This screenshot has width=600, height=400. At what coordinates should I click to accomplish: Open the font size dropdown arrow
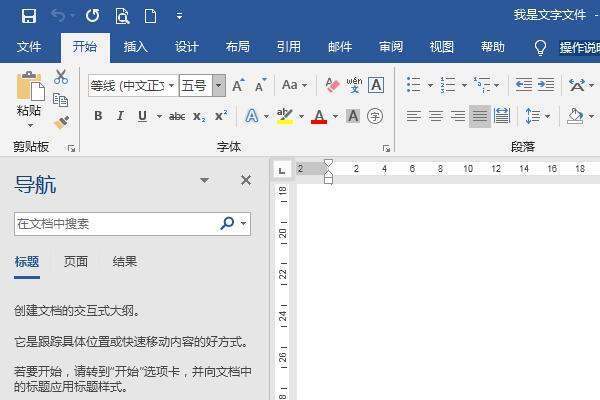coord(218,85)
